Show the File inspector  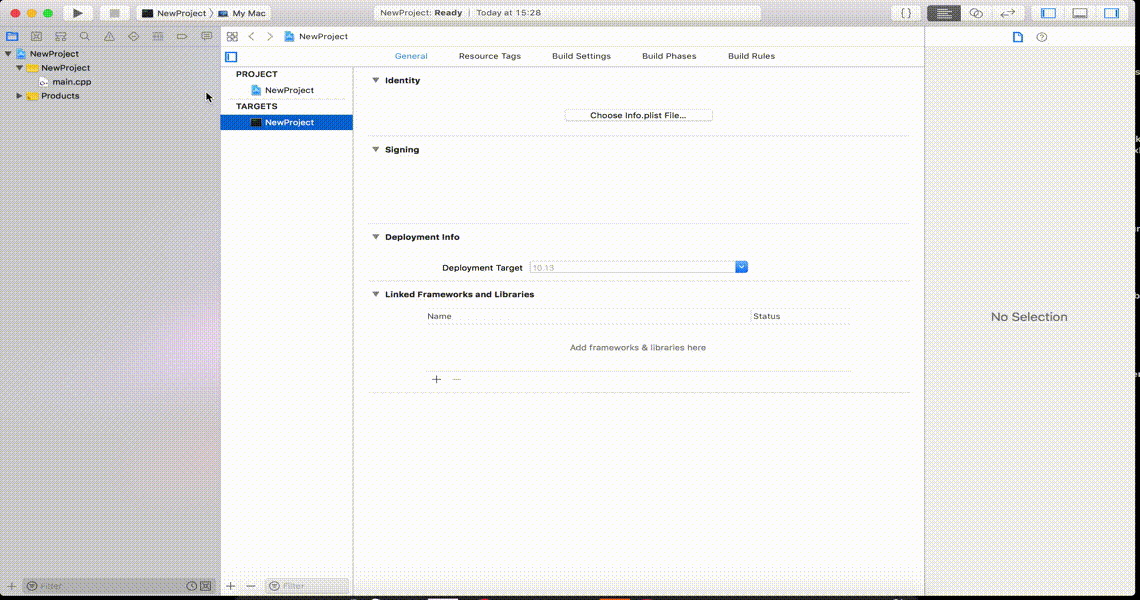pos(1018,37)
